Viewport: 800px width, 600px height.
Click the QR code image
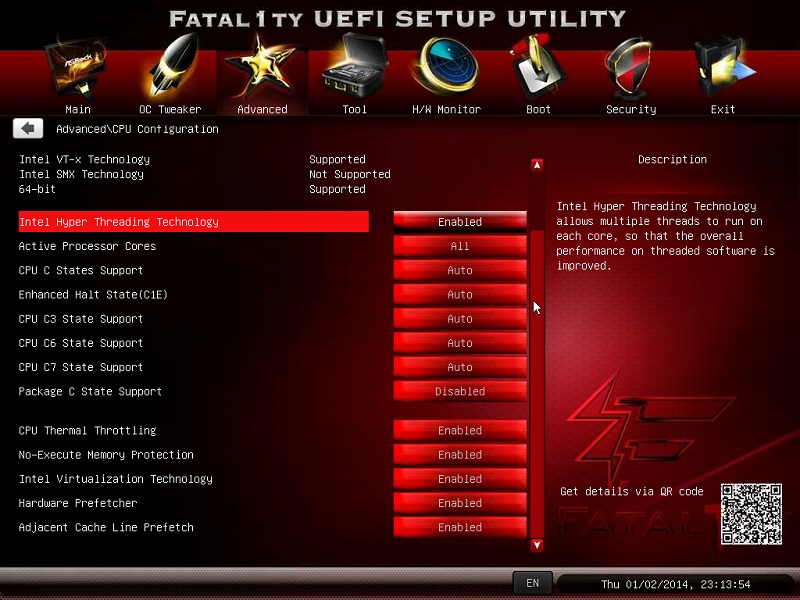point(750,514)
